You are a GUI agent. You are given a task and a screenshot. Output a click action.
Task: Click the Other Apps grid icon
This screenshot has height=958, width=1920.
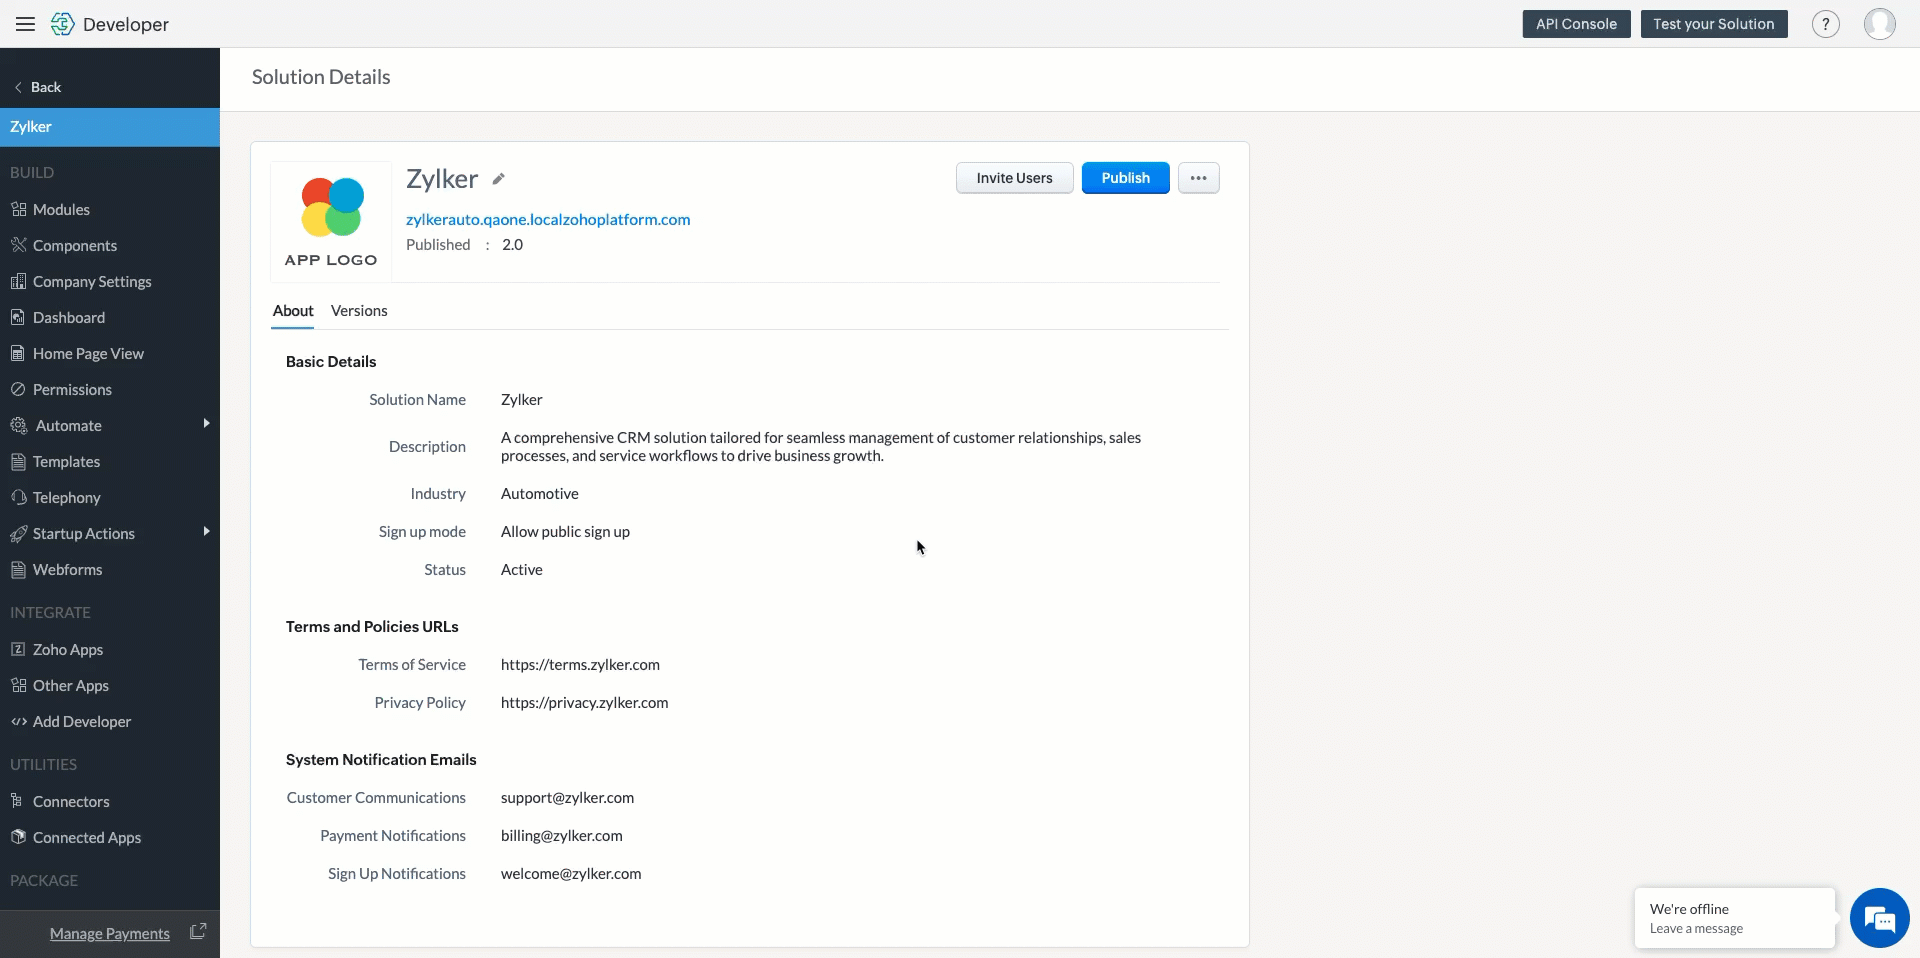point(18,685)
